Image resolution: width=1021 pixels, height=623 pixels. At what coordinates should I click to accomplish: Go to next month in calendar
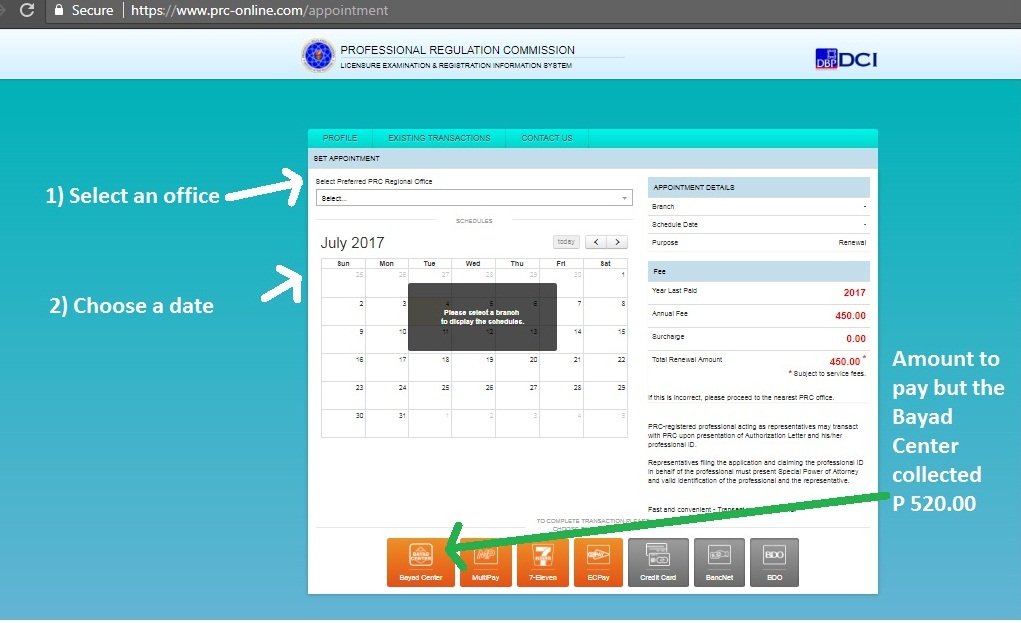(x=617, y=242)
